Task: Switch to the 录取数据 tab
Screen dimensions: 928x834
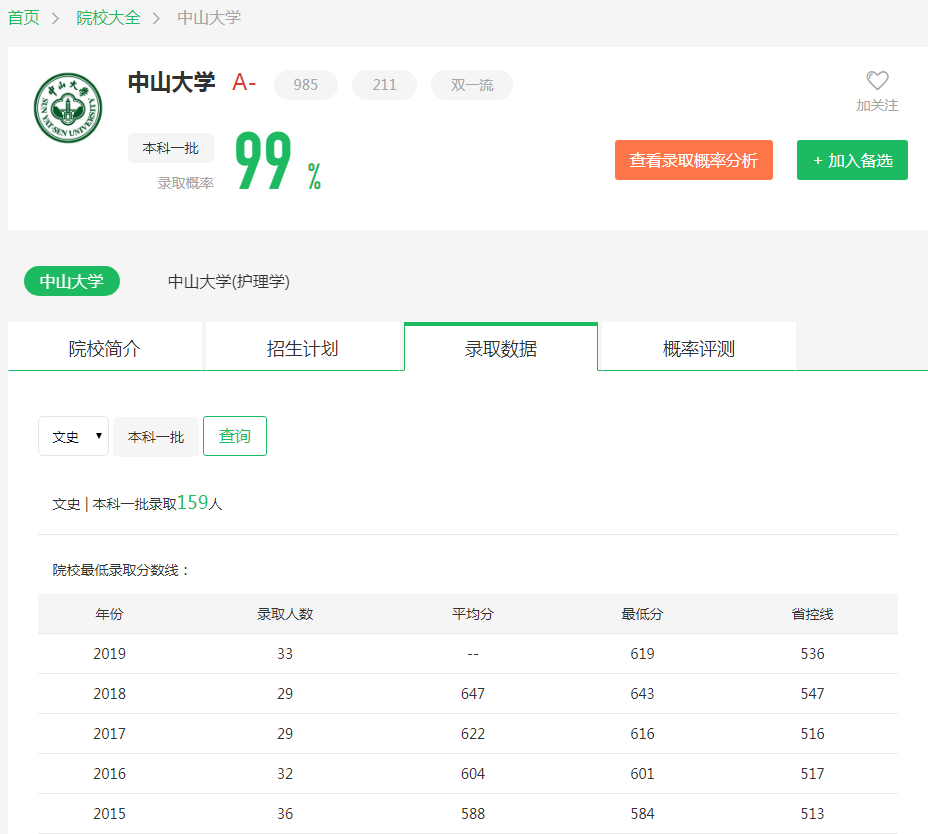Action: click(501, 348)
